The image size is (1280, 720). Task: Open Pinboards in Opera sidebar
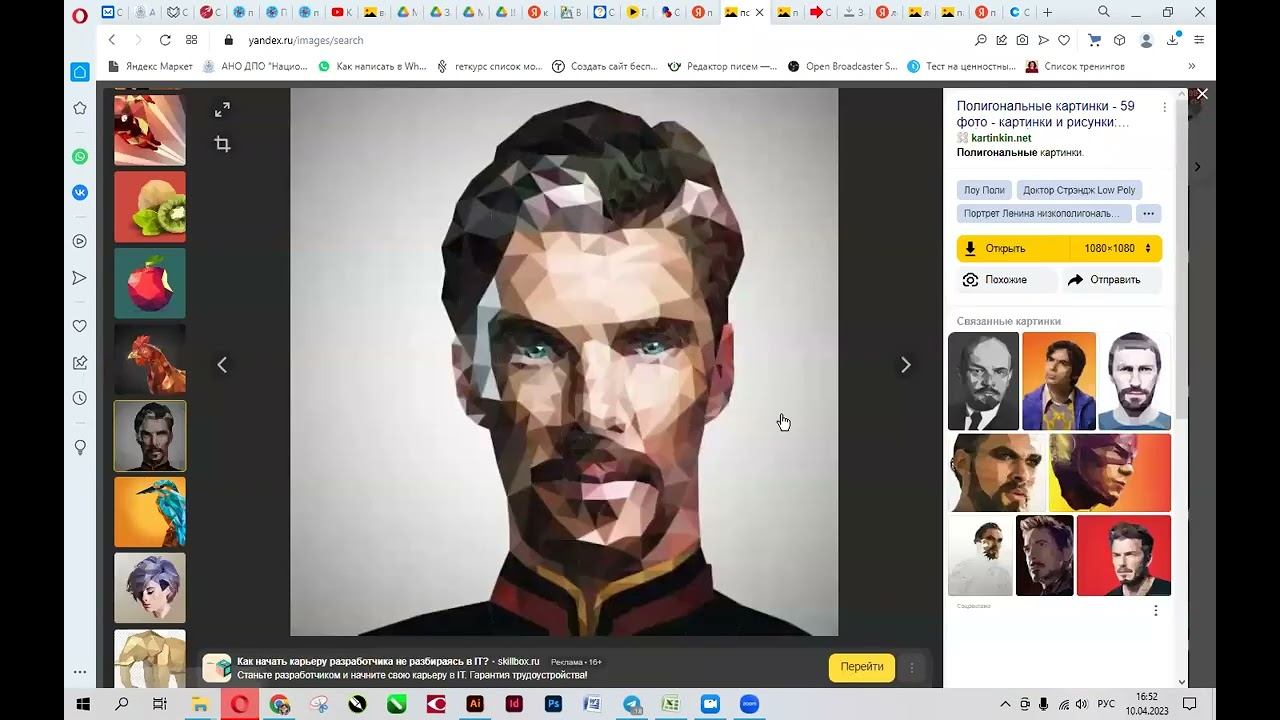[80, 362]
